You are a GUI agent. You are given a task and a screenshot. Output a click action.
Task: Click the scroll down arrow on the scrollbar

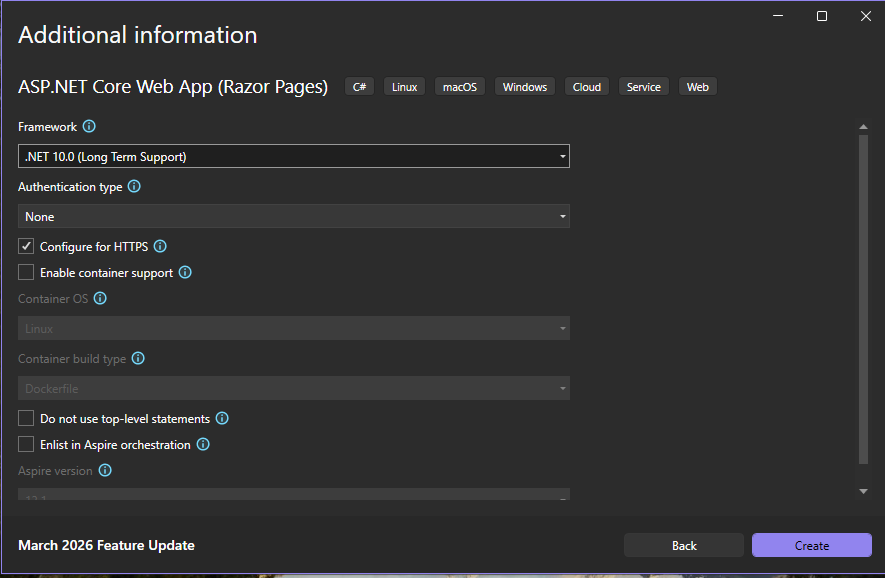(x=863, y=491)
